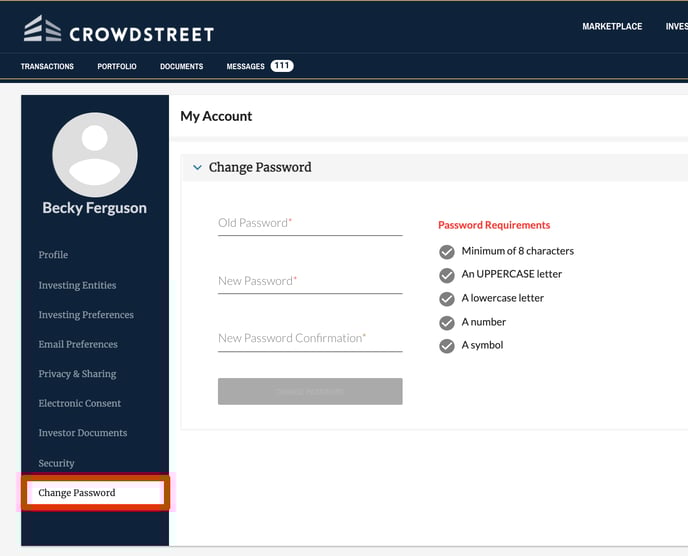Screen dimensions: 688x556
Task: Click the A number requirement checkmark
Action: 447,323
